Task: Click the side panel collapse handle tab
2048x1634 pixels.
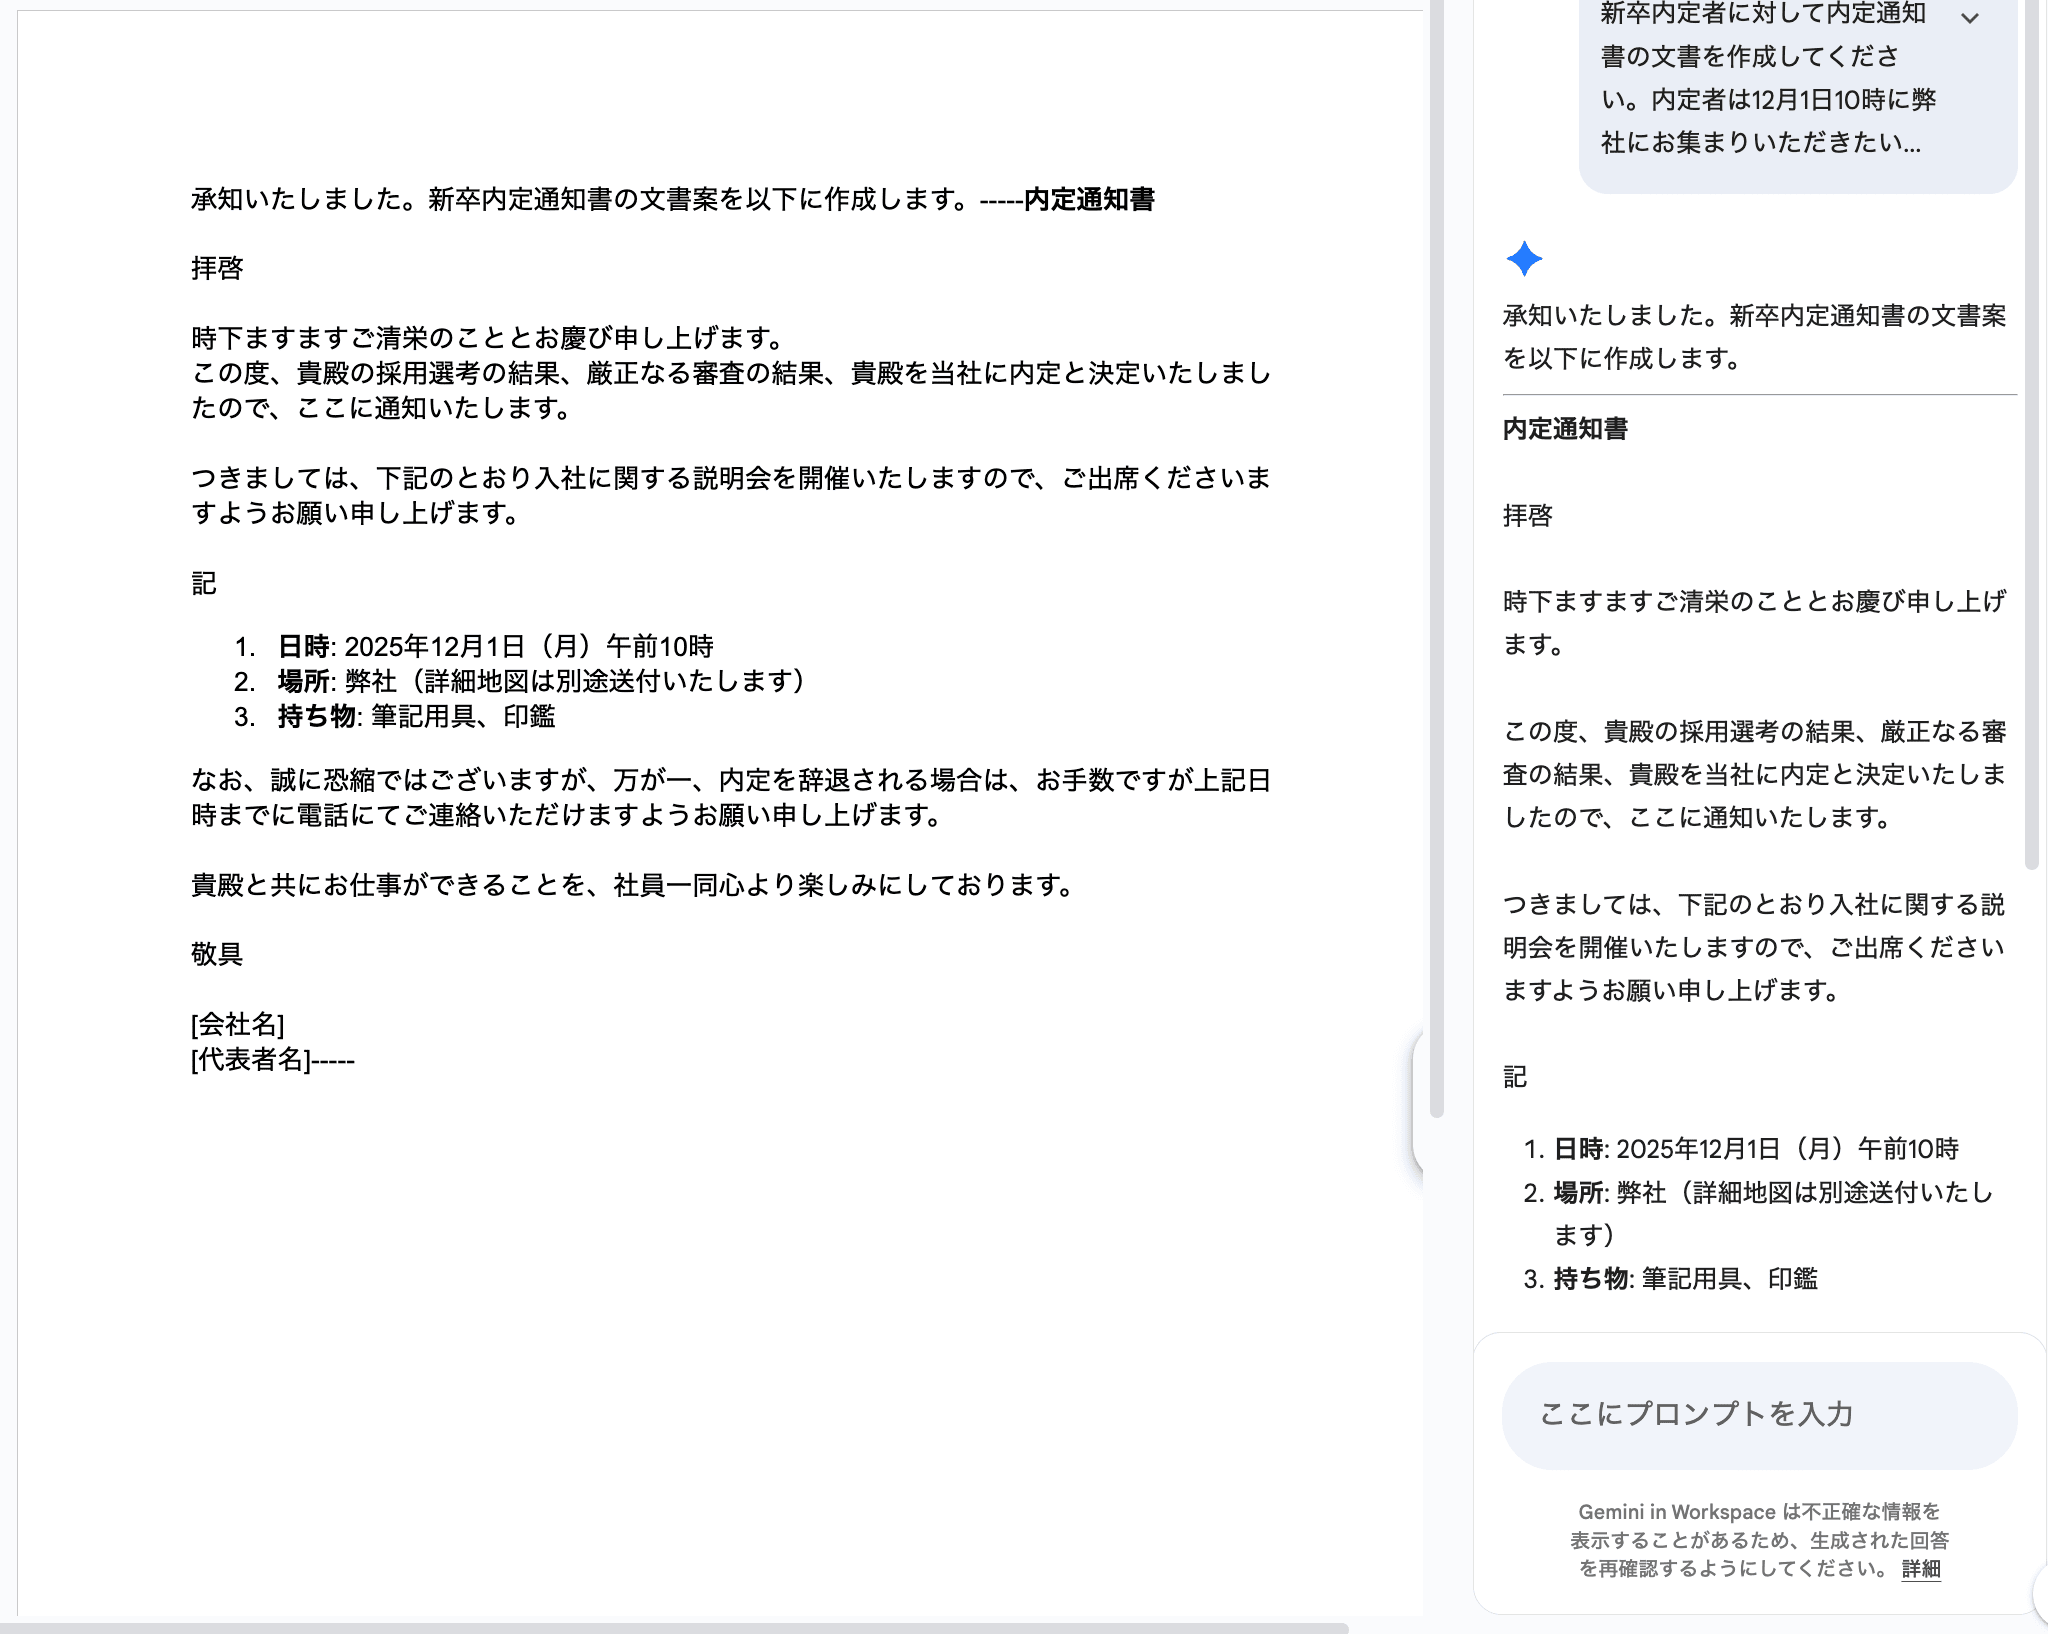Action: pos(1417,1100)
